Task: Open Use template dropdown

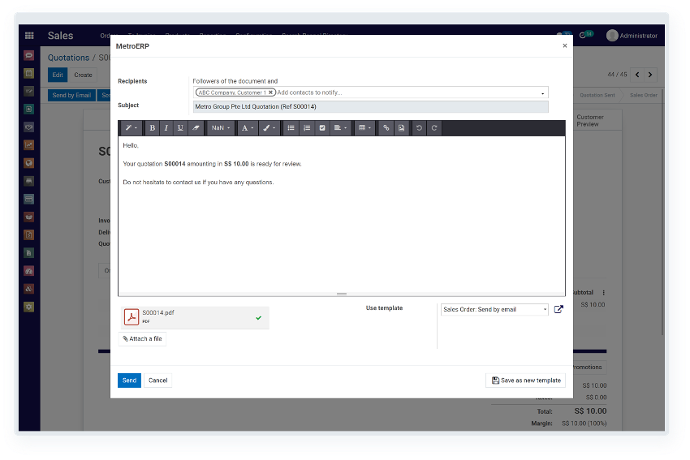Action: pyautogui.click(x=495, y=309)
